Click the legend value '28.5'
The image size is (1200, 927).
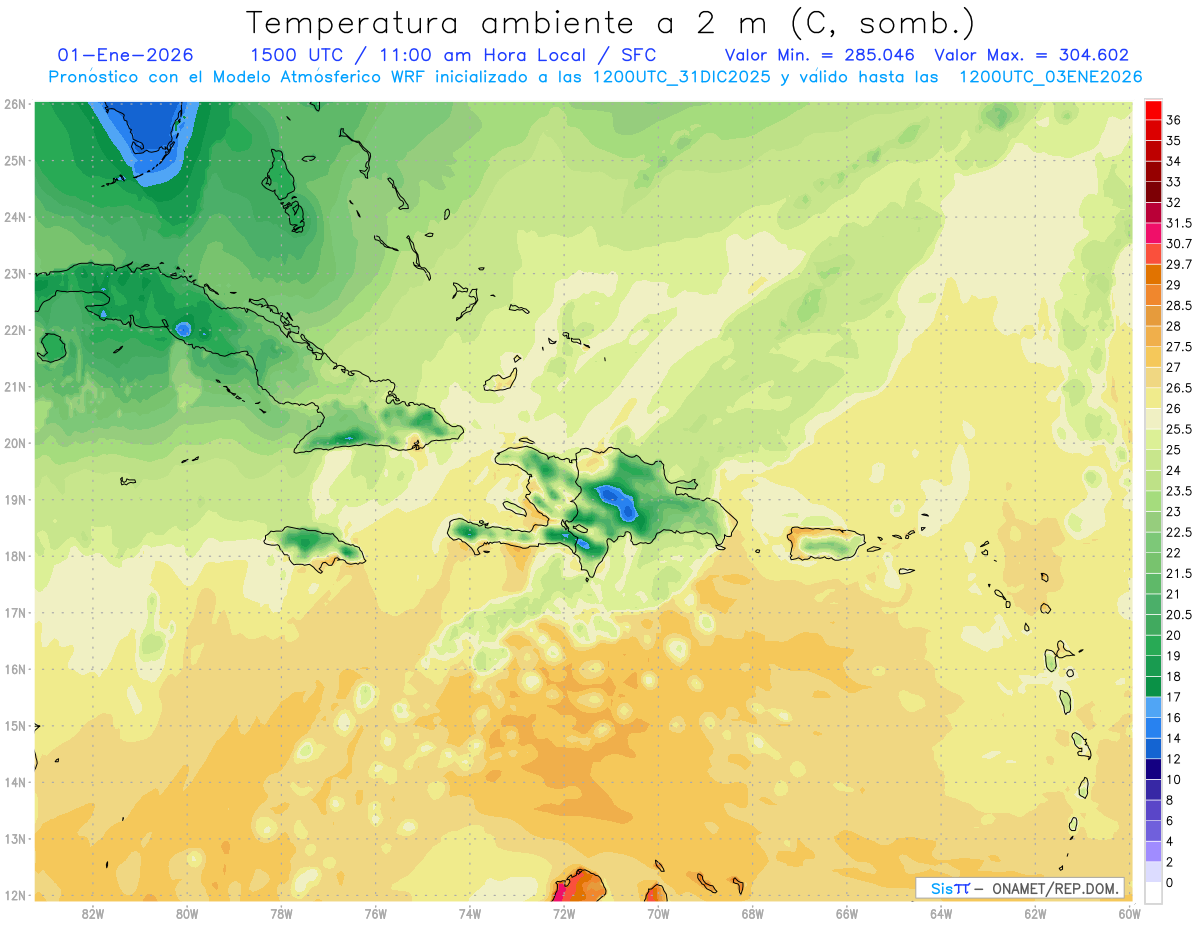(x=1179, y=306)
